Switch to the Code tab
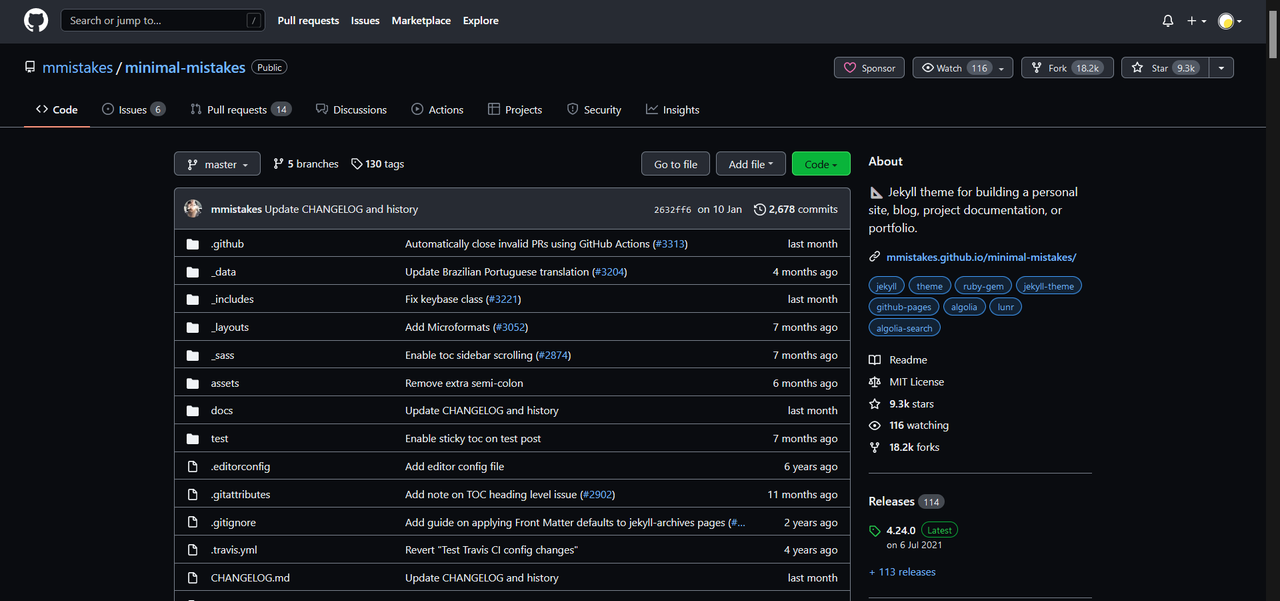 (x=57, y=110)
